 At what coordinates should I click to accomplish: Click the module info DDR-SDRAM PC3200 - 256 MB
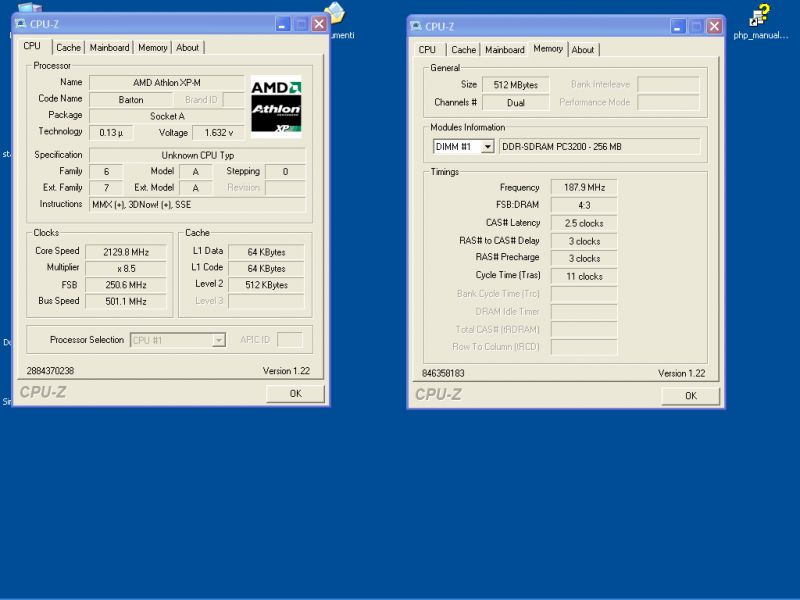[599, 147]
